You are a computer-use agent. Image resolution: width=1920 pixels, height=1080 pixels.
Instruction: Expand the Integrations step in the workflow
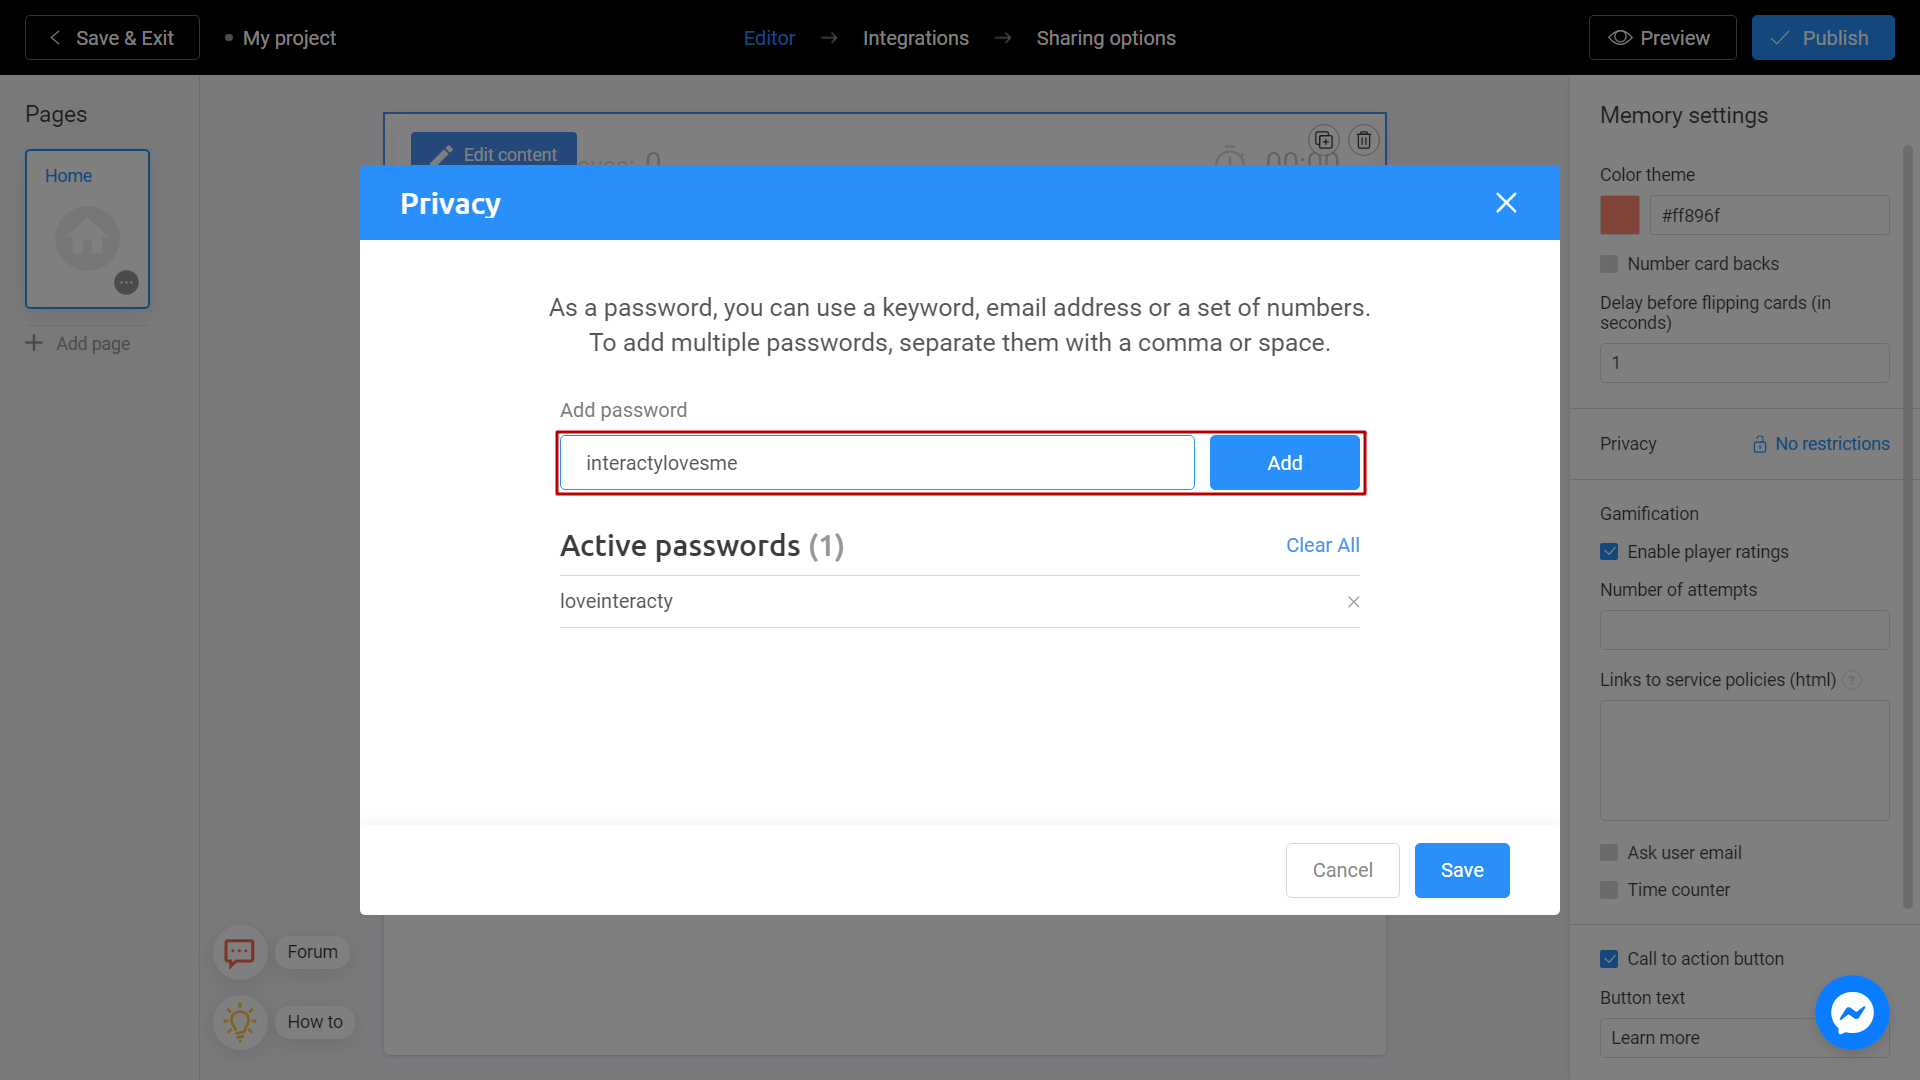[915, 37]
